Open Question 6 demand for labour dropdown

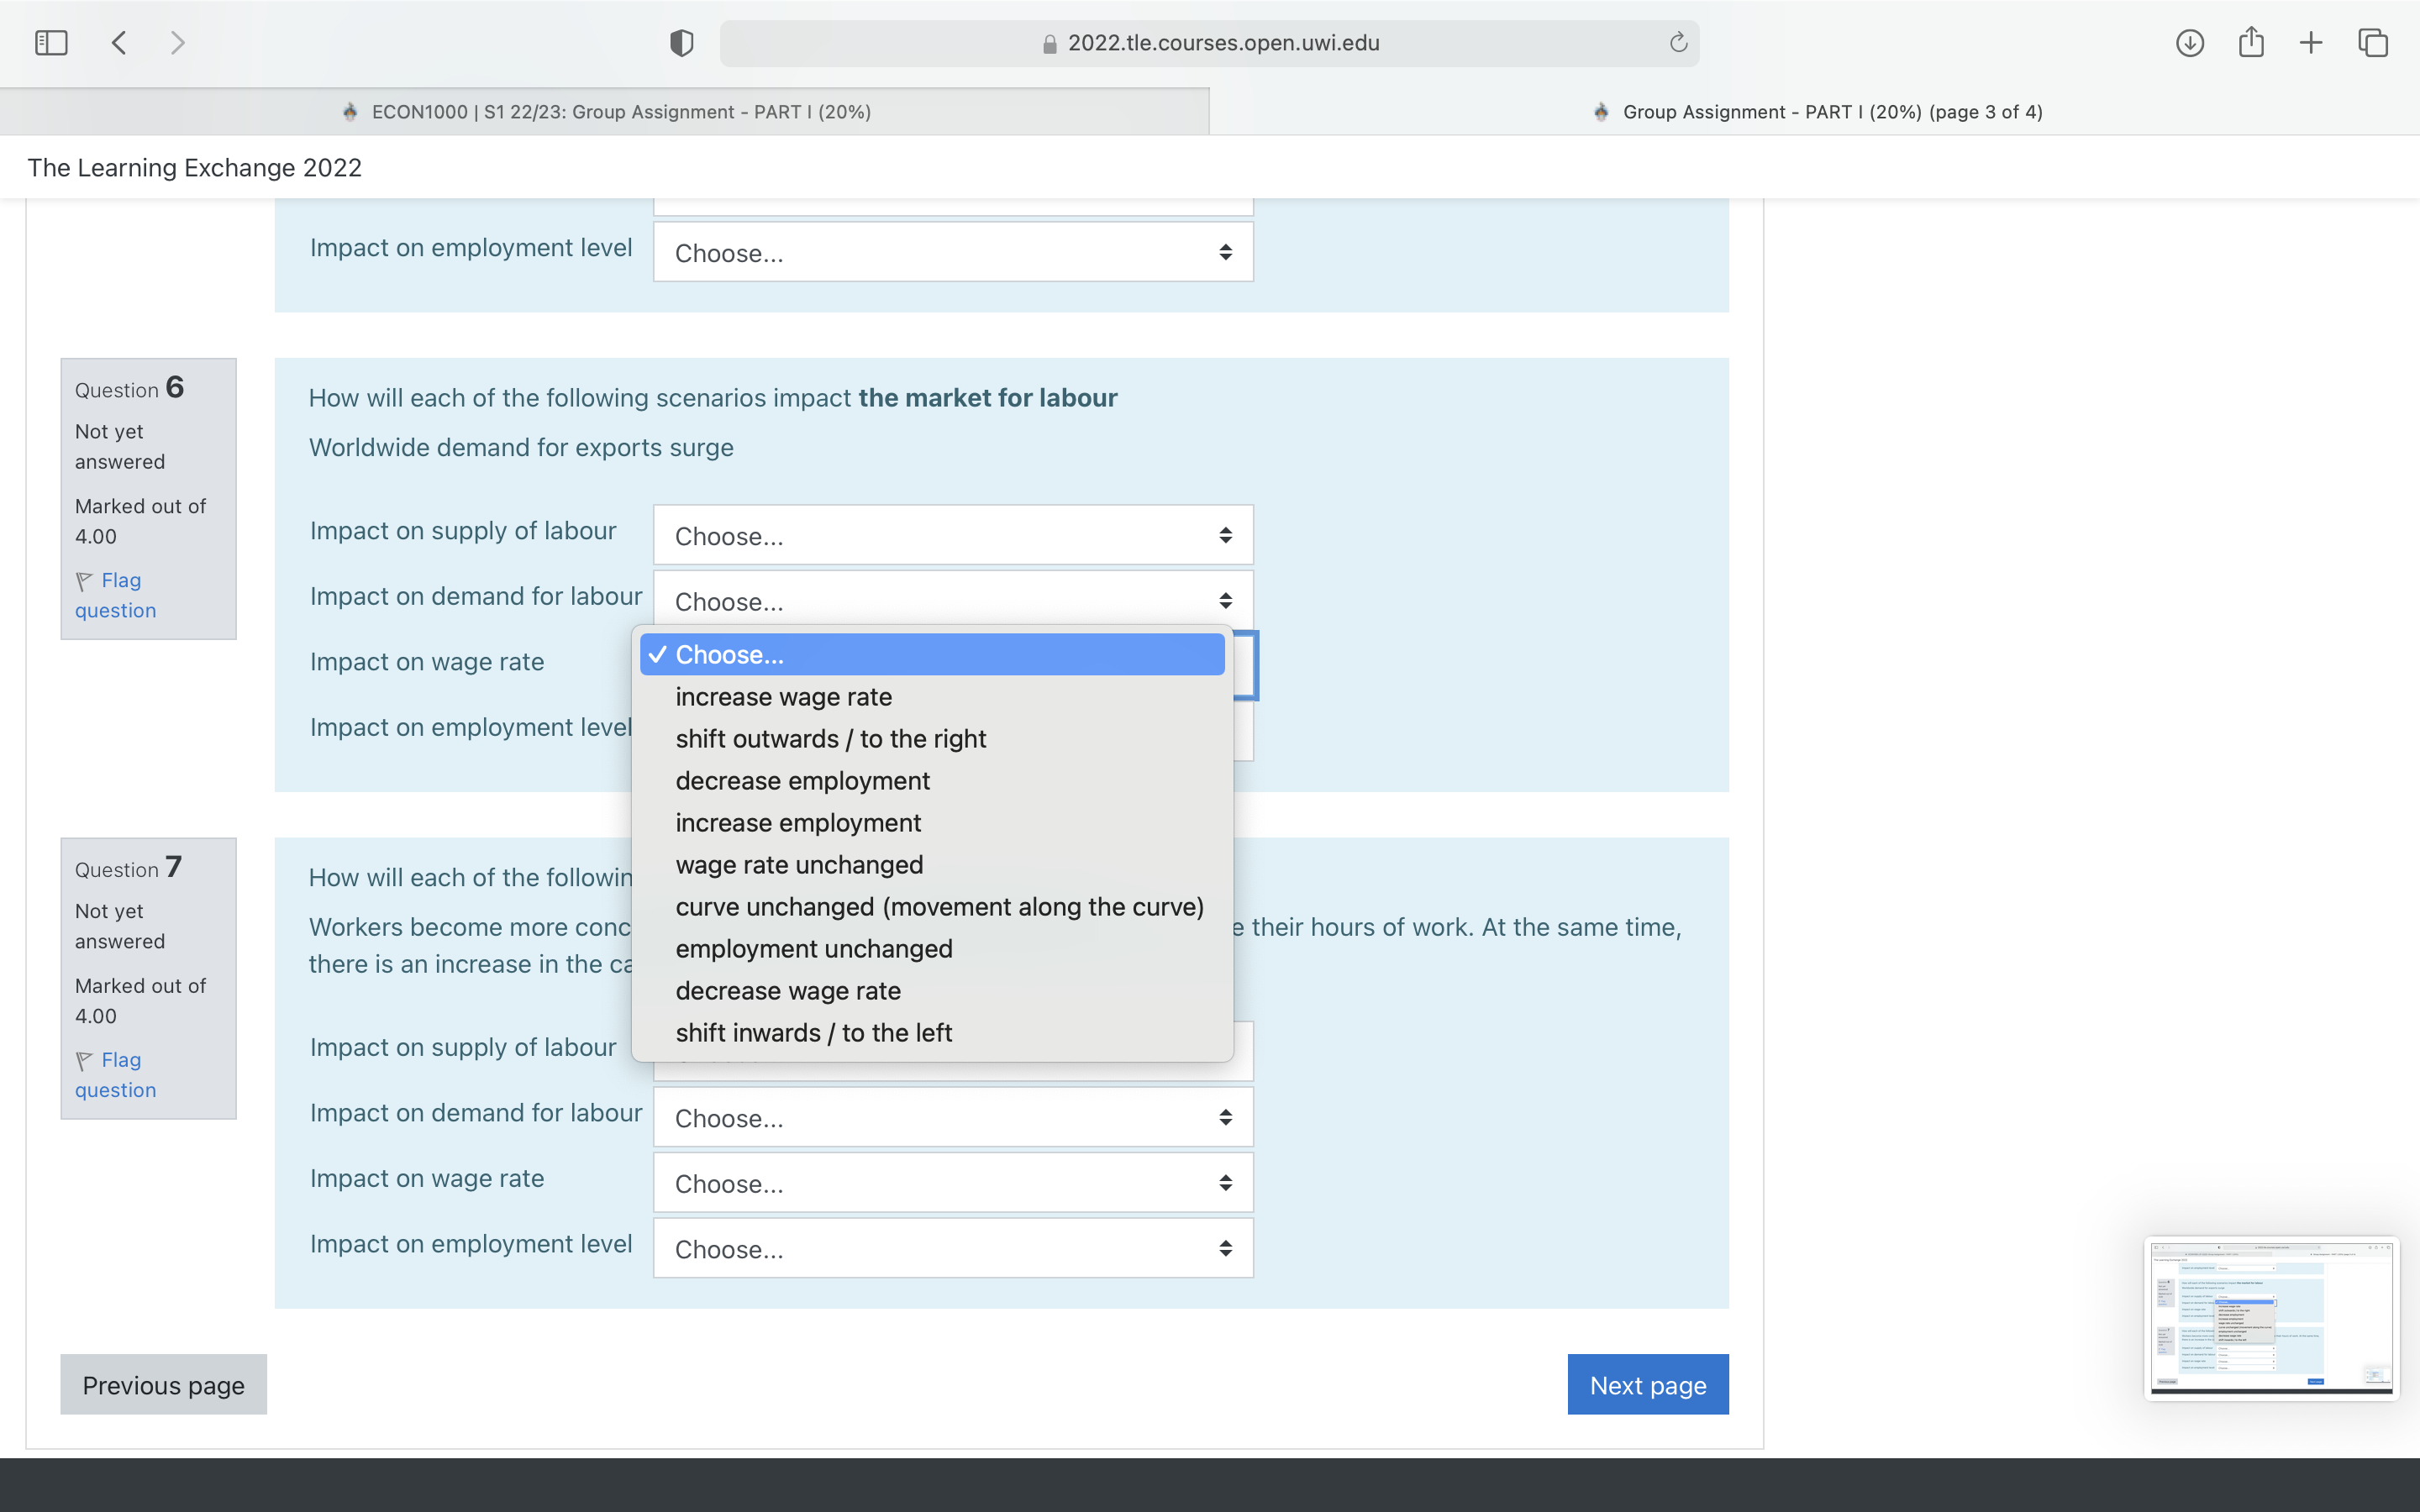(952, 600)
